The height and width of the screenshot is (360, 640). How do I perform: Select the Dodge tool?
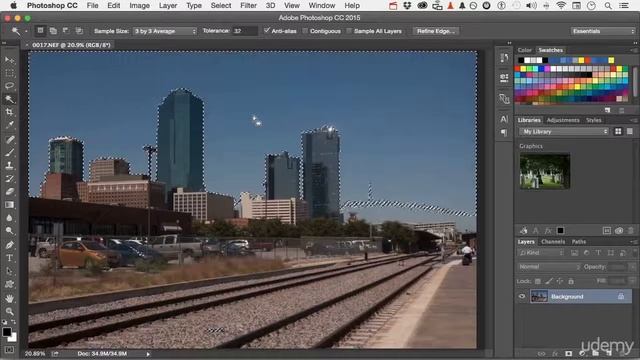point(9,231)
